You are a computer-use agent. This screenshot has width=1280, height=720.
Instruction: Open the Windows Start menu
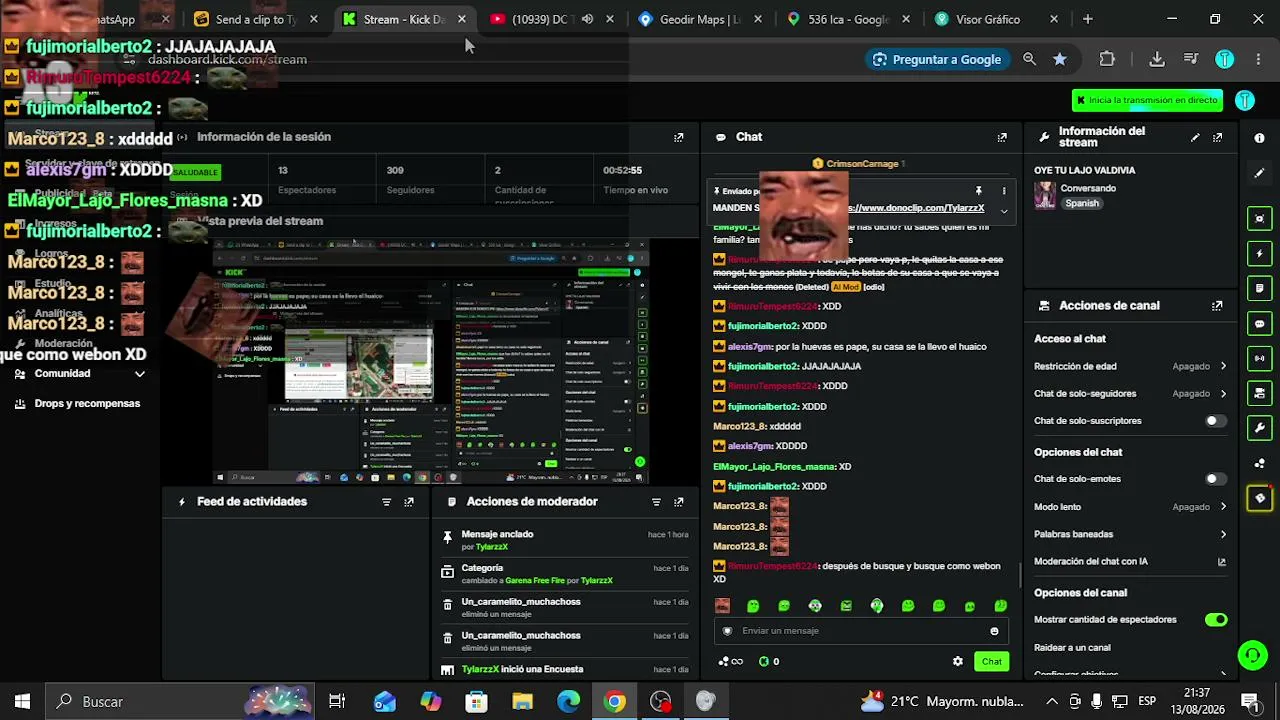[22, 701]
